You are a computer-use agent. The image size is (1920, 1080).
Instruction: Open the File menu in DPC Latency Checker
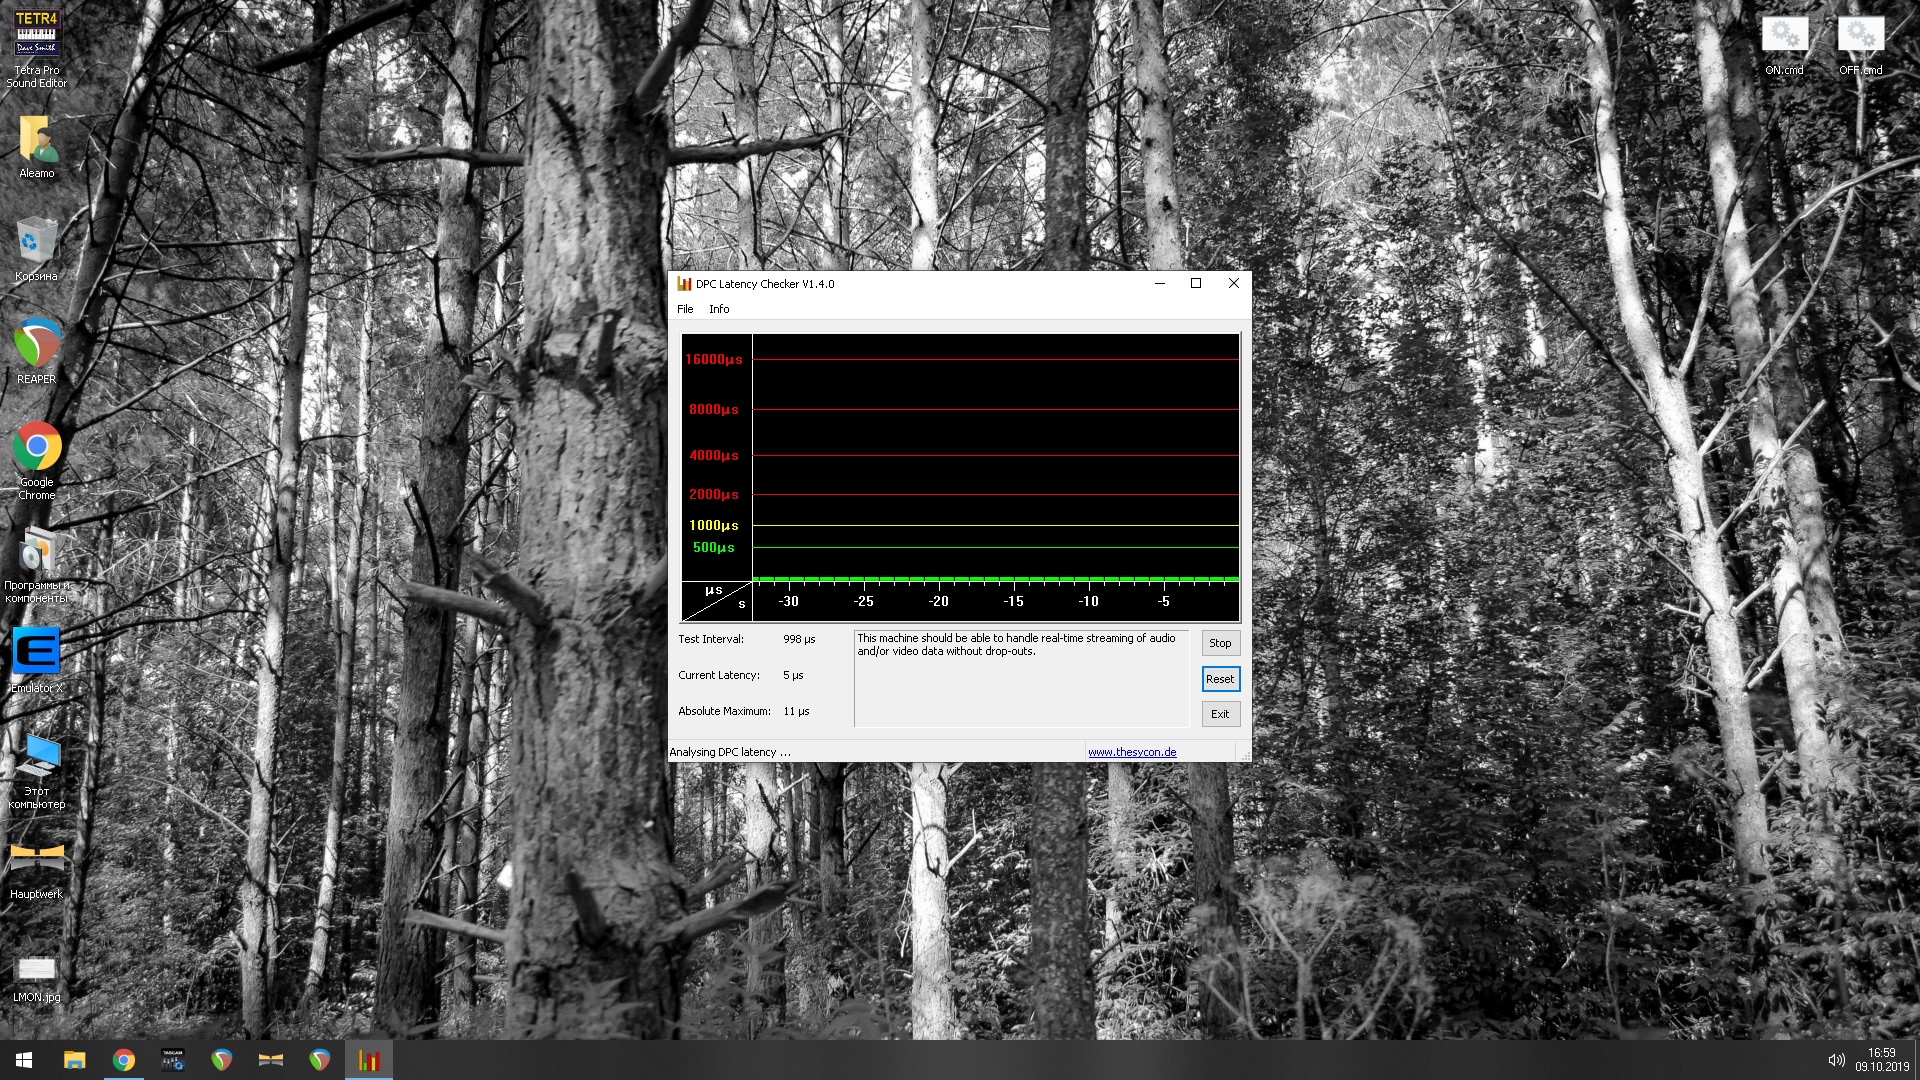click(685, 309)
